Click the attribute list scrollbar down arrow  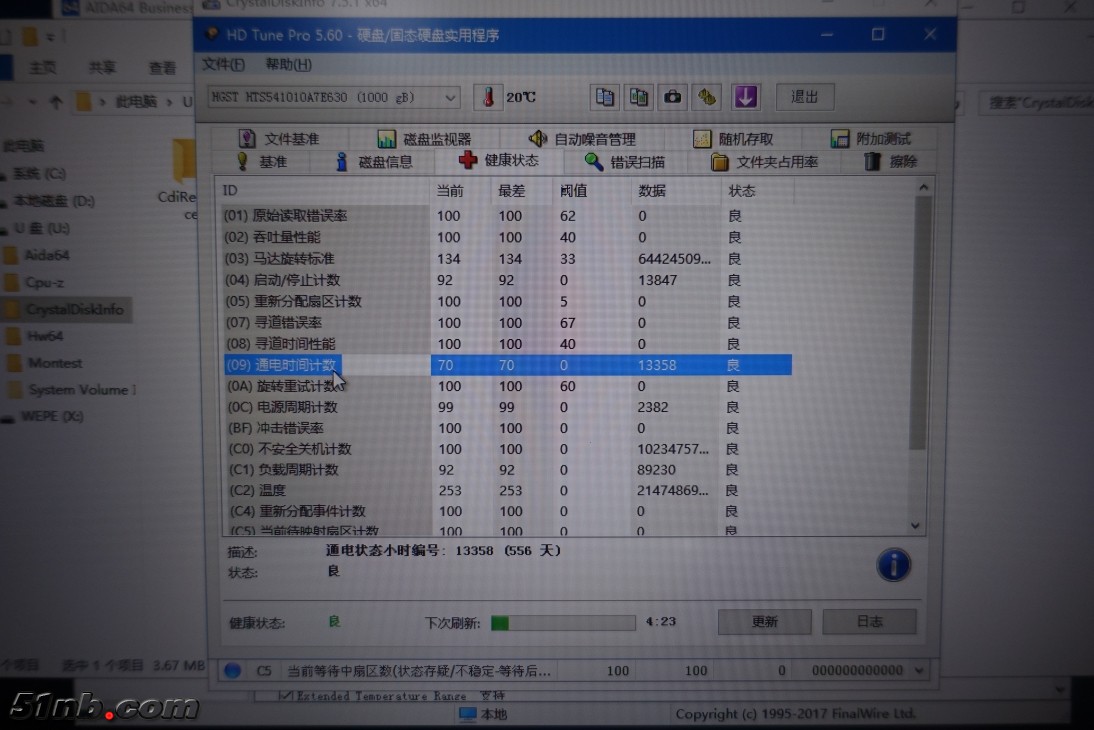point(916,525)
